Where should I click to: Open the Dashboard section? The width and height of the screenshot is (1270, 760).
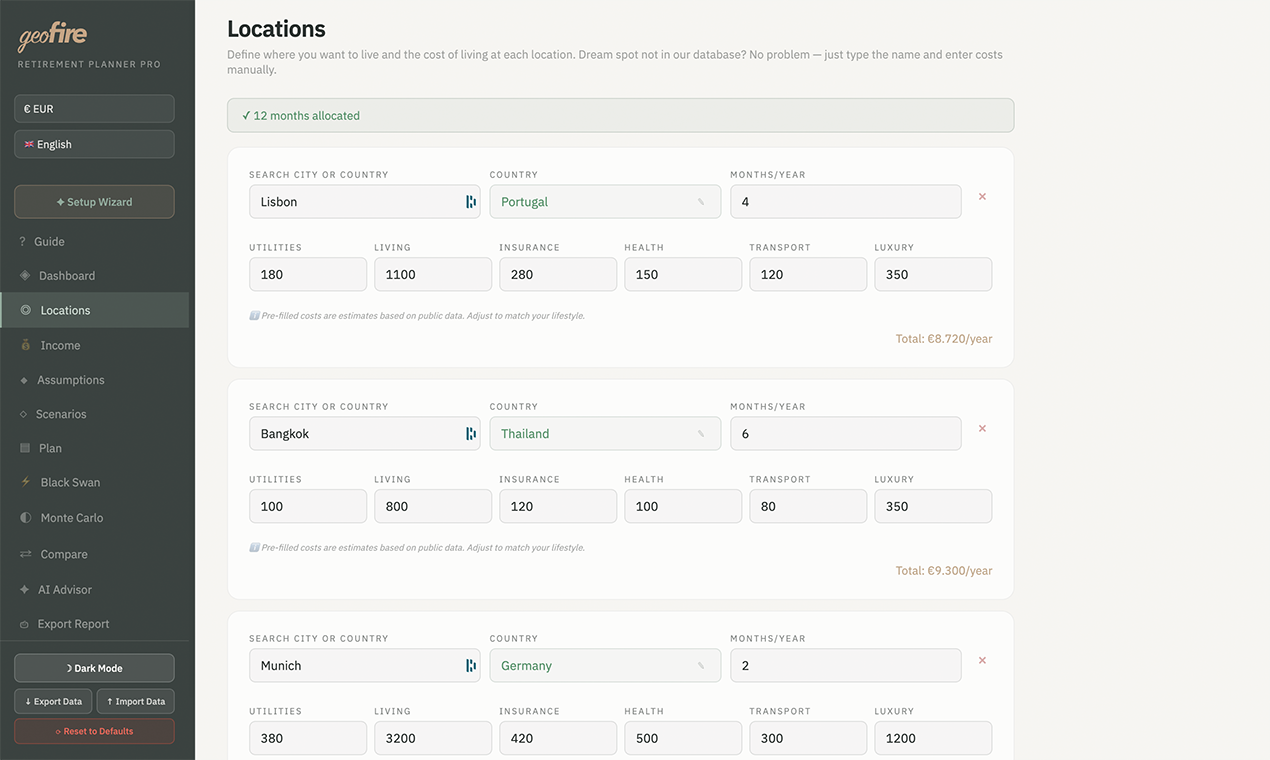(66, 275)
